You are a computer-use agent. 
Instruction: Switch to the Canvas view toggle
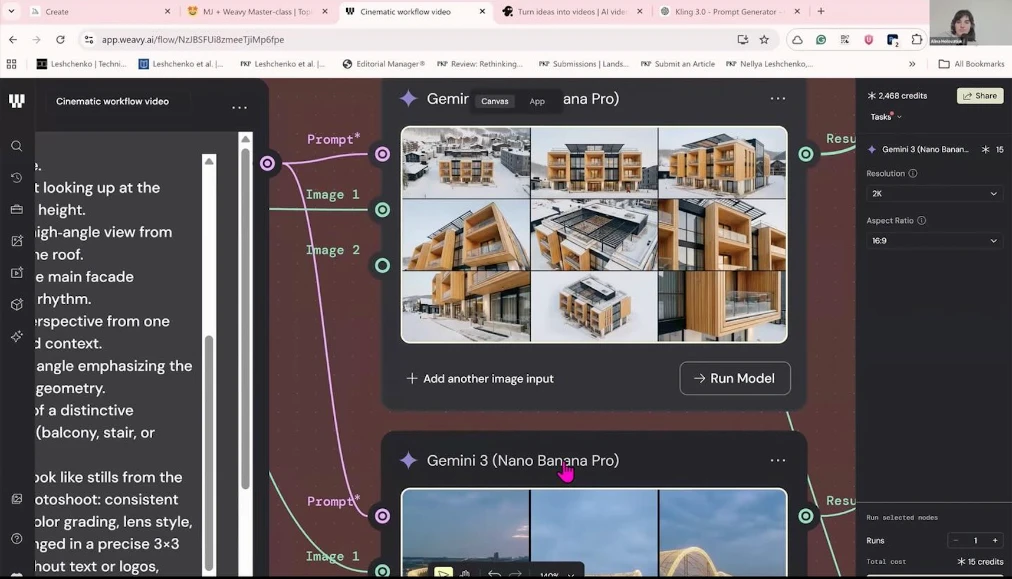pyautogui.click(x=495, y=101)
